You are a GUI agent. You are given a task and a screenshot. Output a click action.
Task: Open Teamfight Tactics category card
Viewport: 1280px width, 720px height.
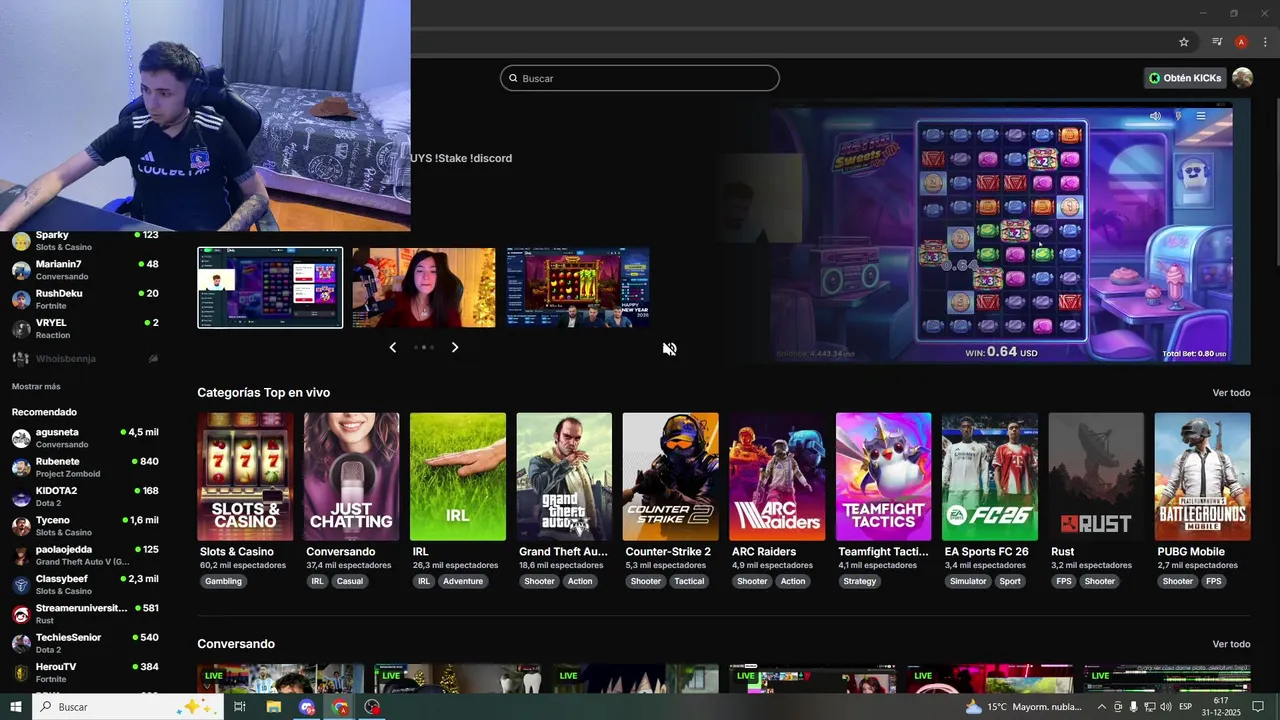tap(883, 477)
